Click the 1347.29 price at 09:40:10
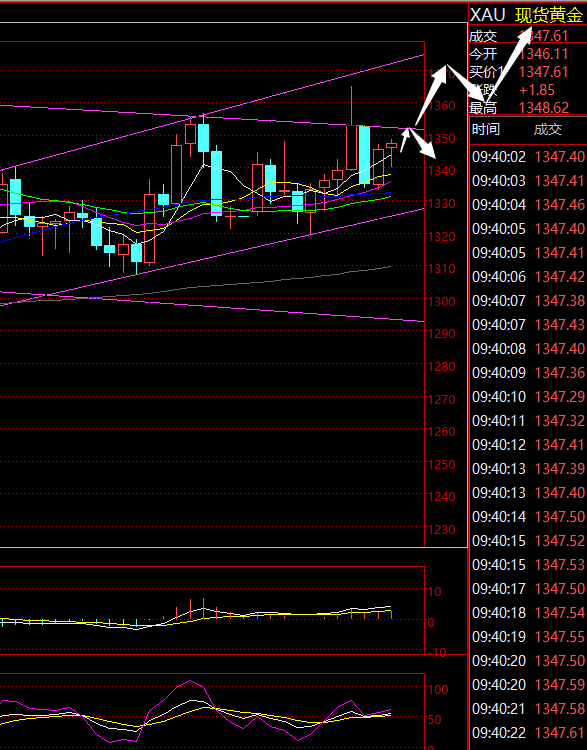The height and width of the screenshot is (750, 587). [560, 397]
